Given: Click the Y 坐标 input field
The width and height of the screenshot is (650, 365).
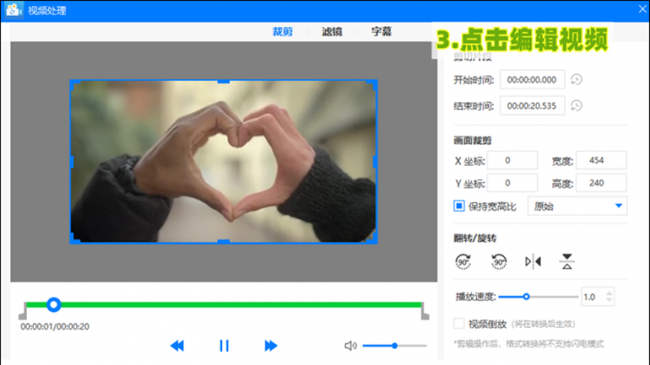Looking at the screenshot, I should pos(512,183).
